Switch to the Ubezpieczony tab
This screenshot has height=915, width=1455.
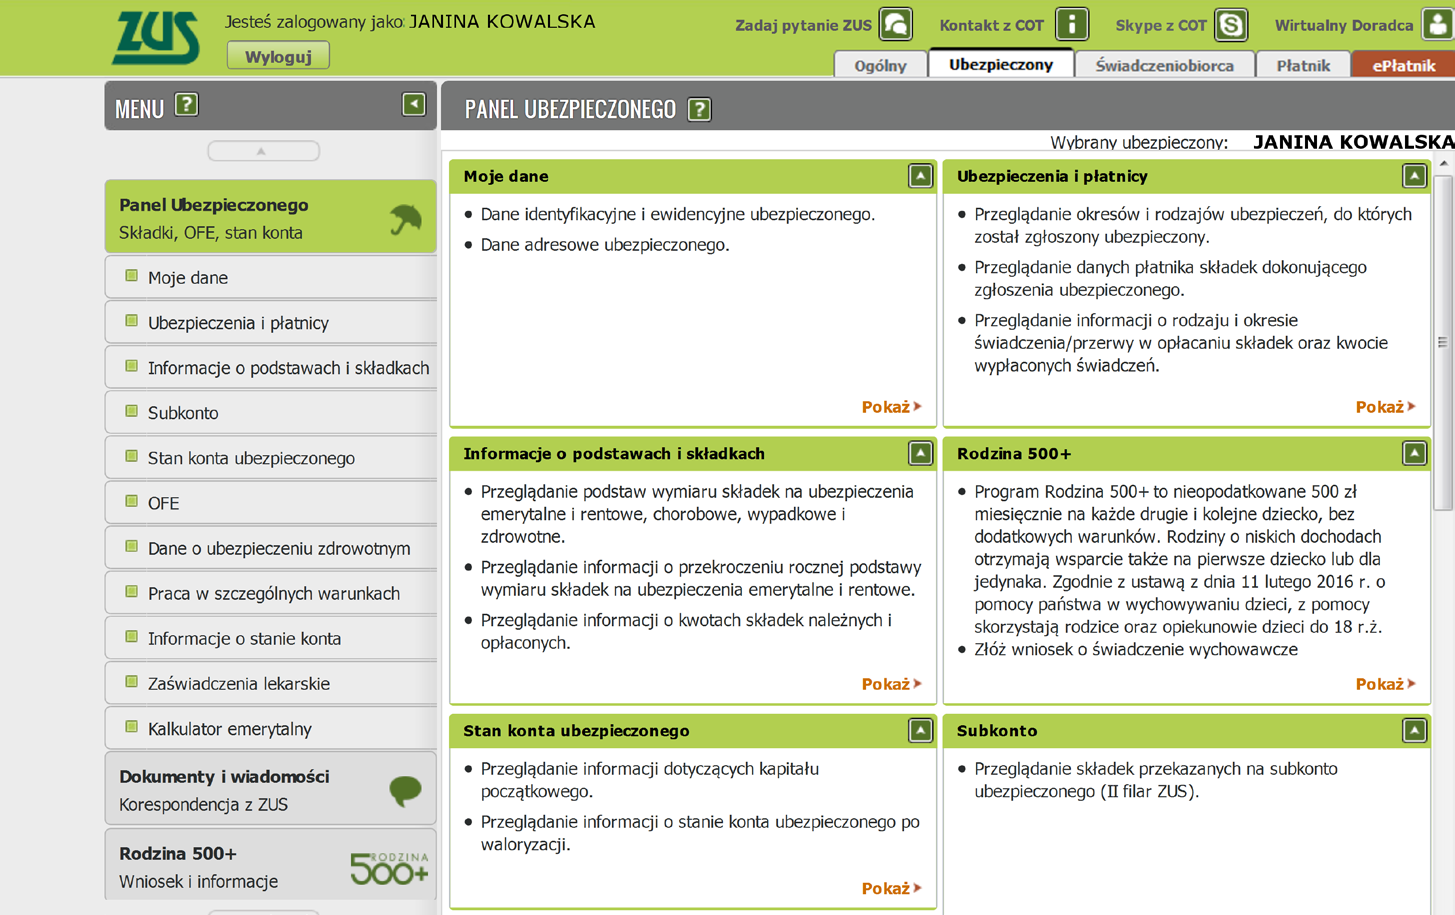pos(1001,64)
